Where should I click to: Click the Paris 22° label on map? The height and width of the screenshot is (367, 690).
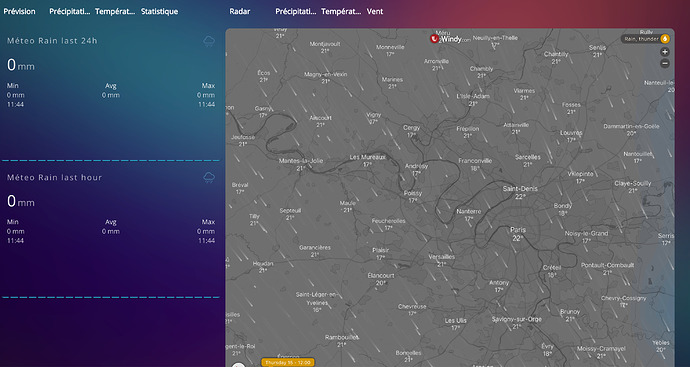pos(518,234)
